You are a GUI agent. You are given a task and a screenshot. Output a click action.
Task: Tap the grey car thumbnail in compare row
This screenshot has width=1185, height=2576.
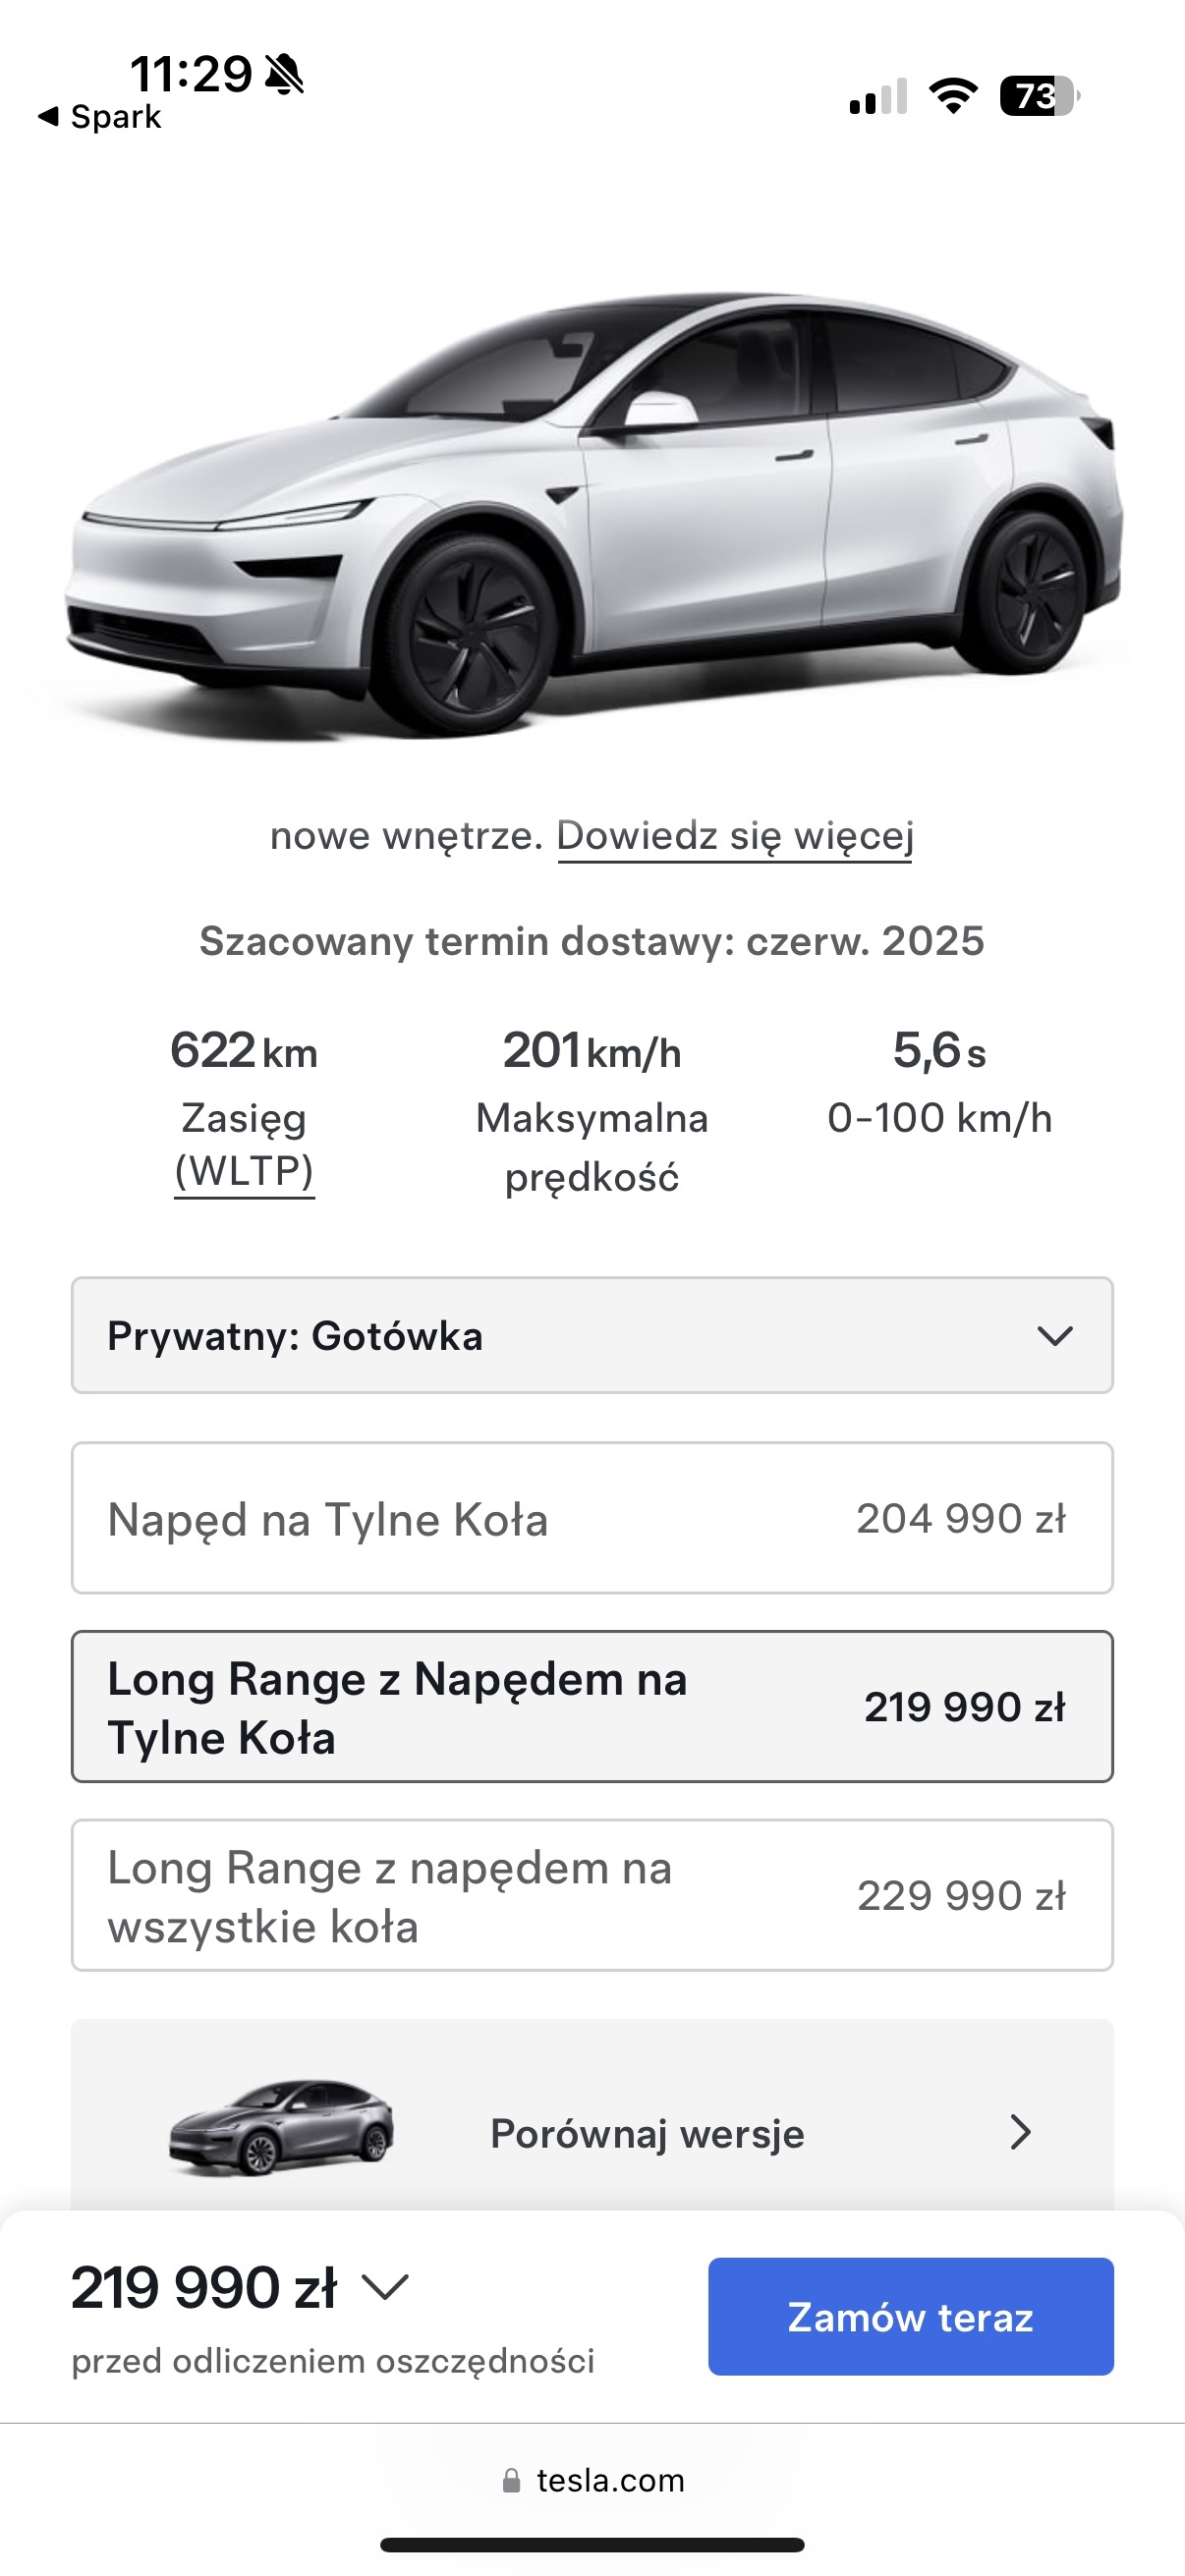click(x=281, y=2127)
